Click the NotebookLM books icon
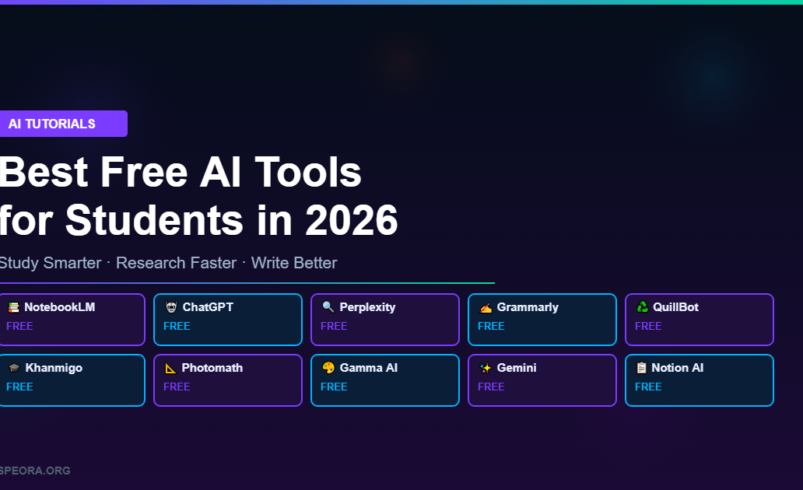 pyautogui.click(x=13, y=307)
